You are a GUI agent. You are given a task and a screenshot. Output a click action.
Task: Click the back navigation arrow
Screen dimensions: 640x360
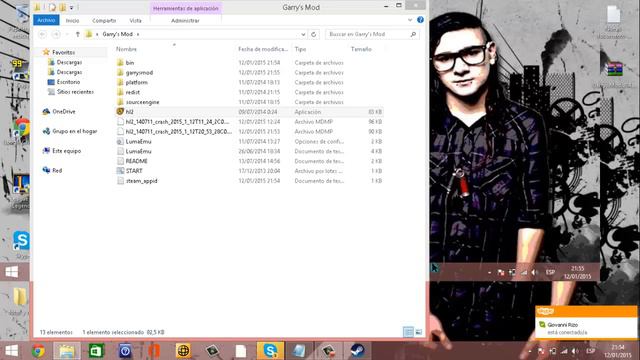(42, 34)
